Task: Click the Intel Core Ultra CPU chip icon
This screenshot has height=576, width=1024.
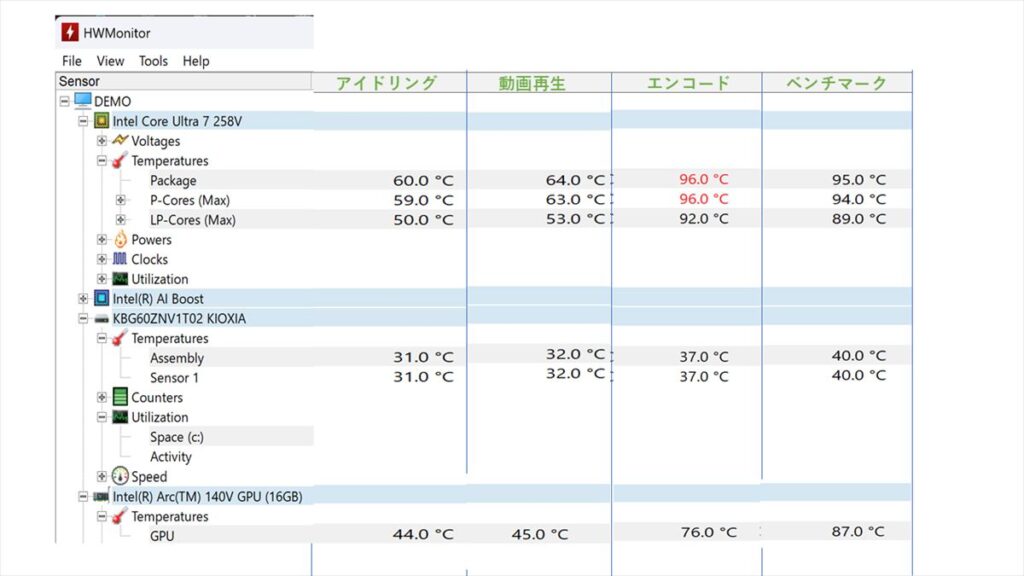Action: 101,120
